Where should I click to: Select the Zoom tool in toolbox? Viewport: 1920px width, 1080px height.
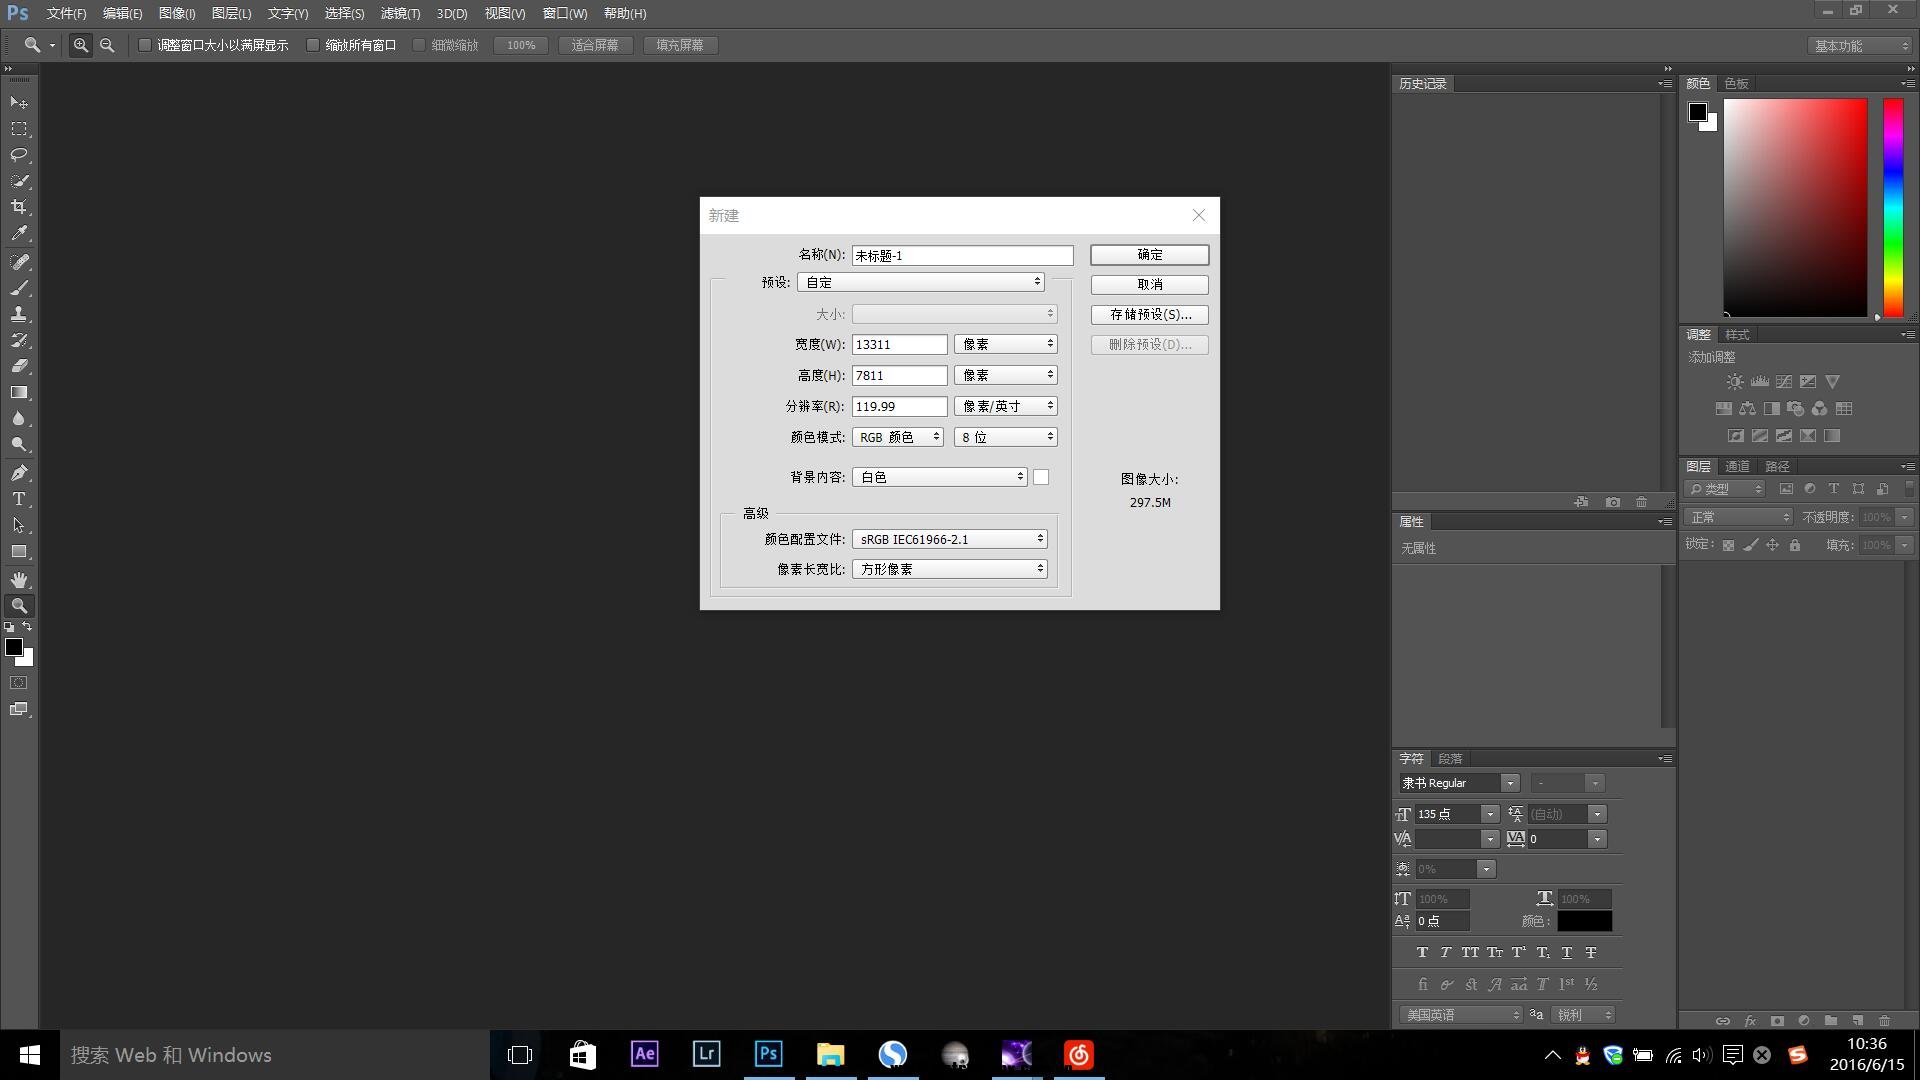pos(19,606)
